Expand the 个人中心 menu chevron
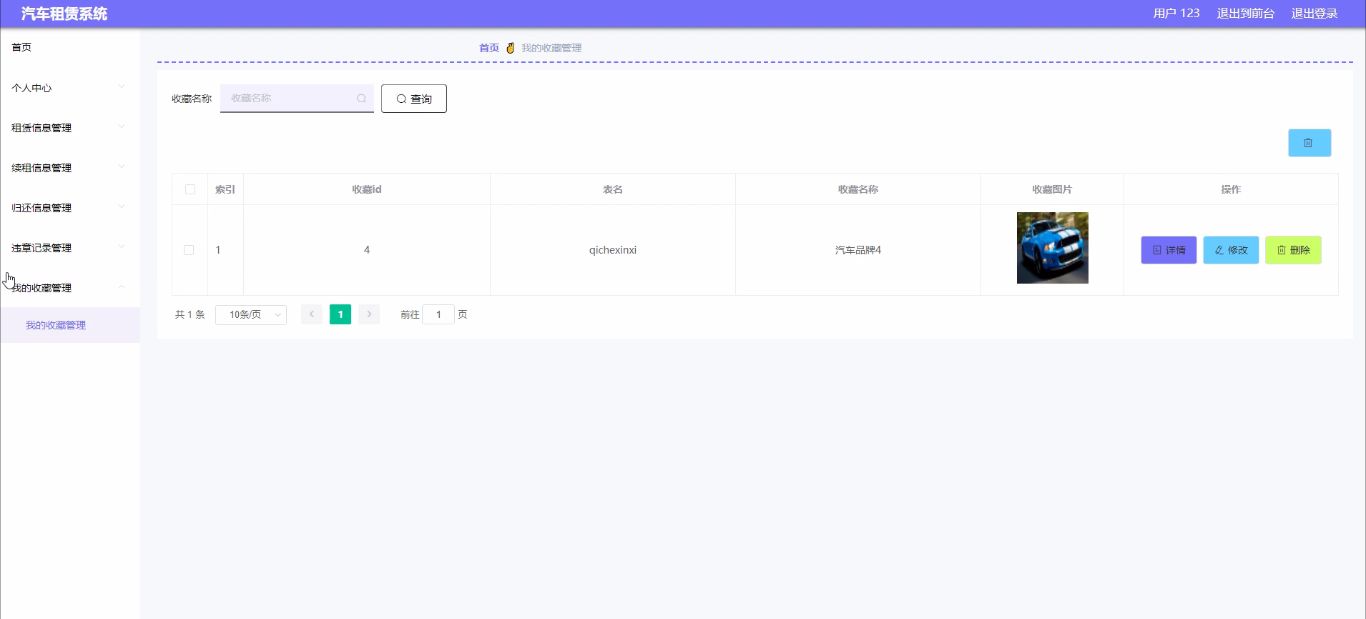 [x=122, y=87]
